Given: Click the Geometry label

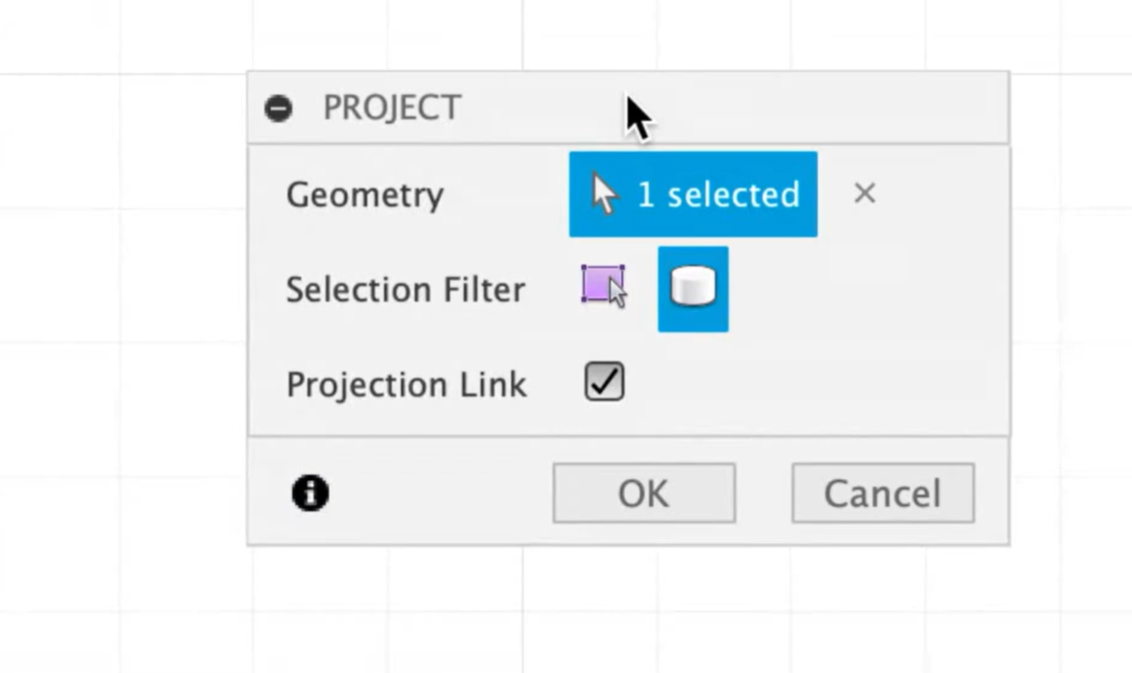Looking at the screenshot, I should pyautogui.click(x=365, y=195).
